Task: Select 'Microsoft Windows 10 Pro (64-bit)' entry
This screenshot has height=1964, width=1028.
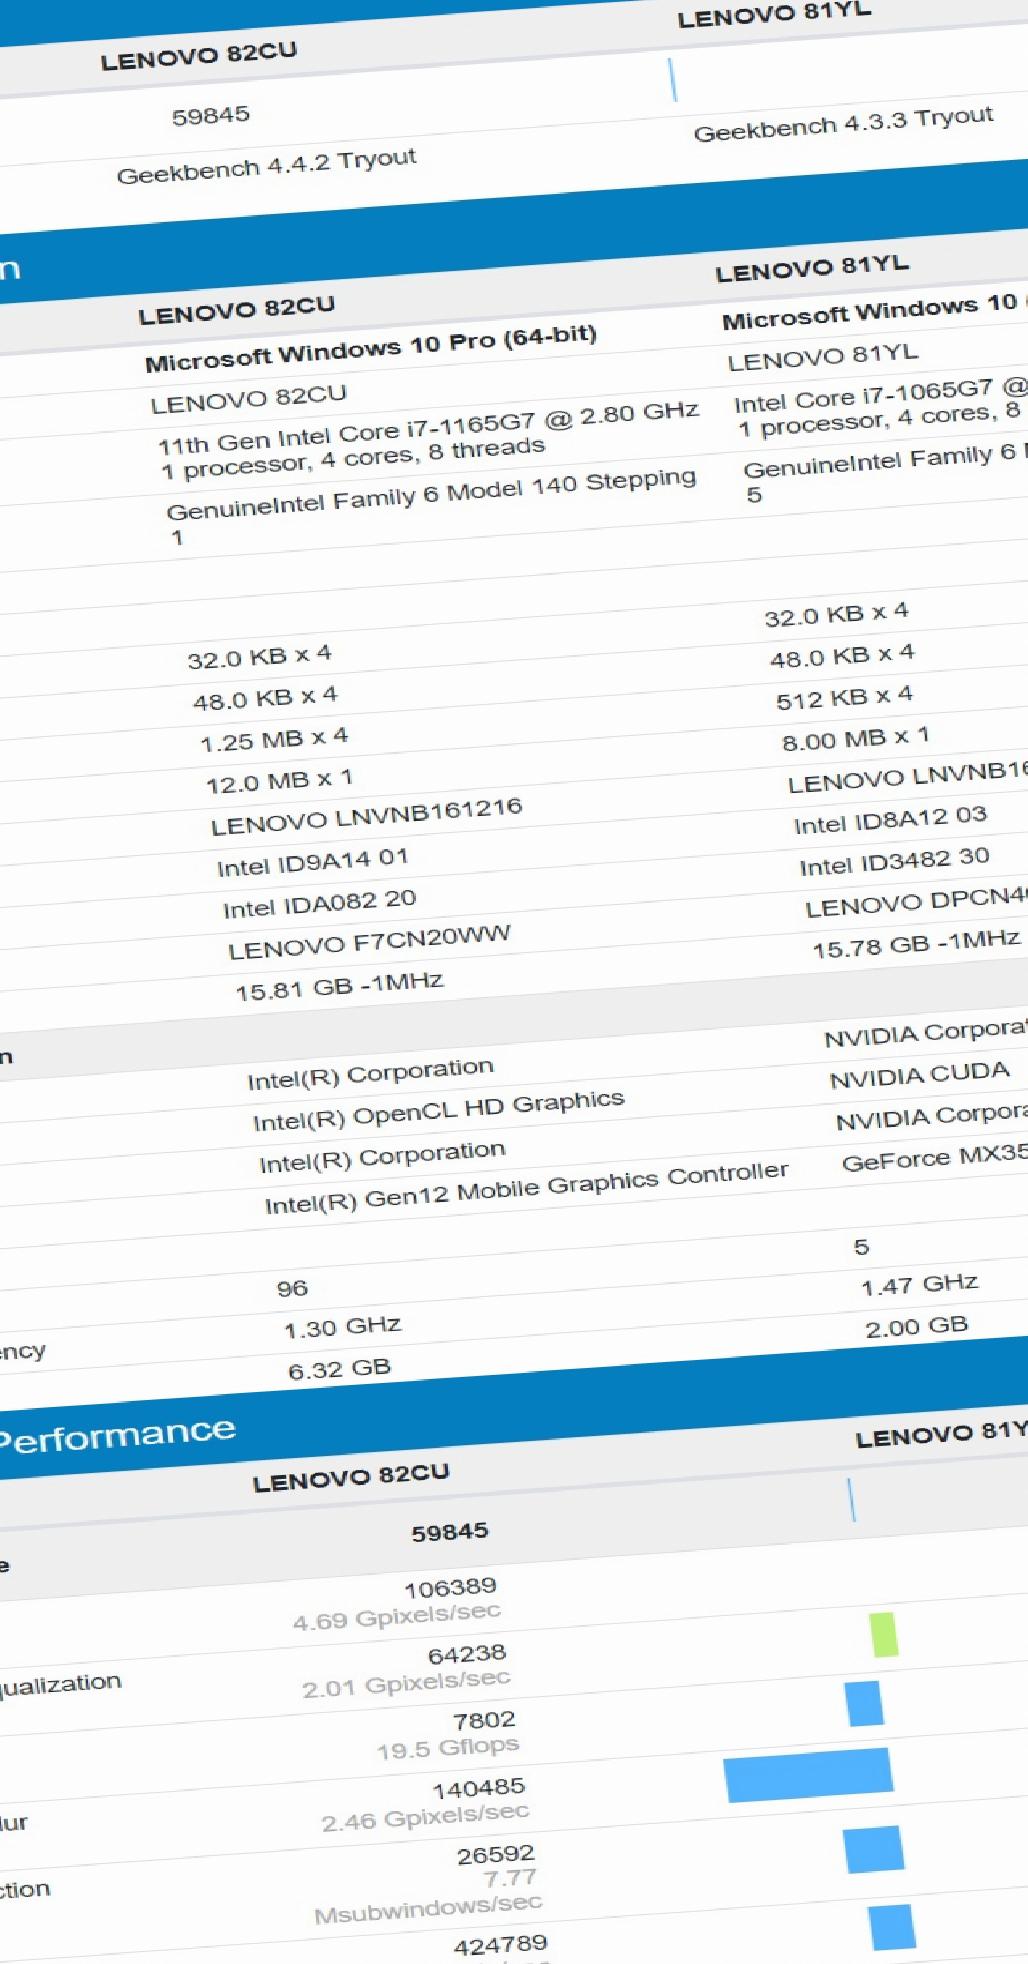Action: pyautogui.click(x=371, y=349)
